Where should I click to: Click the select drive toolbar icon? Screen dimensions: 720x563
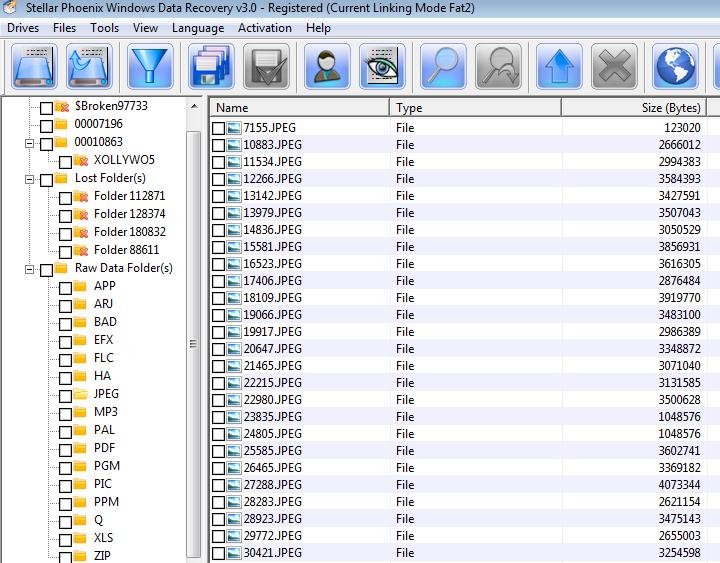click(34, 66)
